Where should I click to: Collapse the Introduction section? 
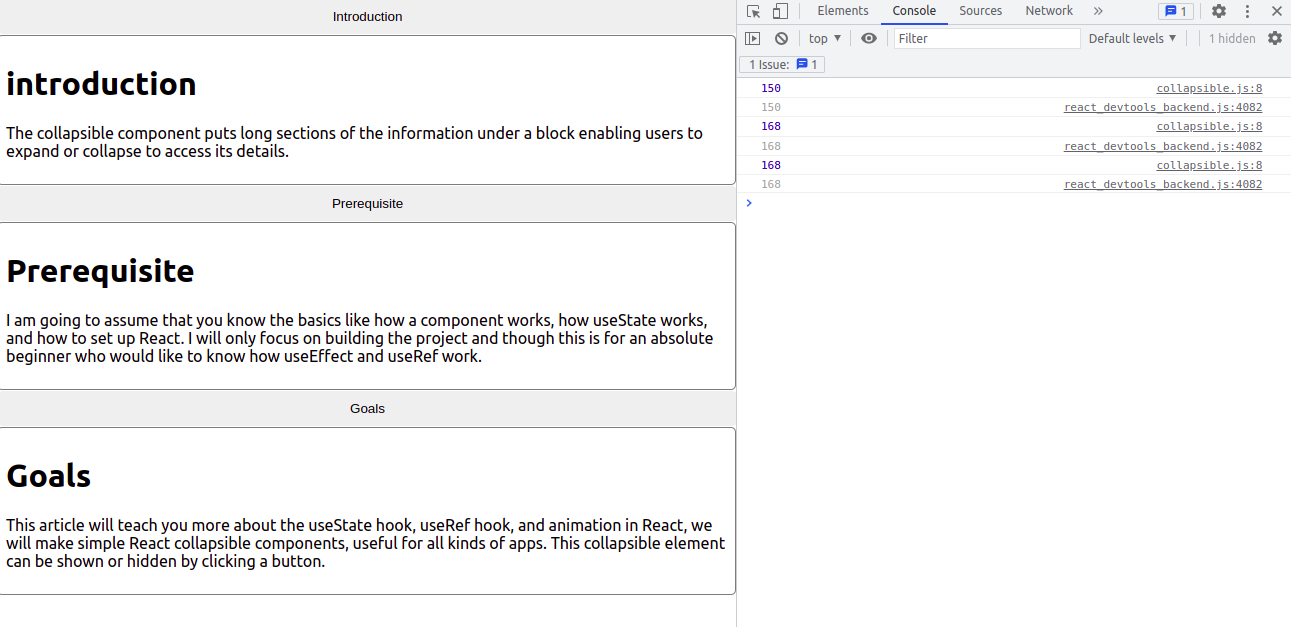point(367,17)
